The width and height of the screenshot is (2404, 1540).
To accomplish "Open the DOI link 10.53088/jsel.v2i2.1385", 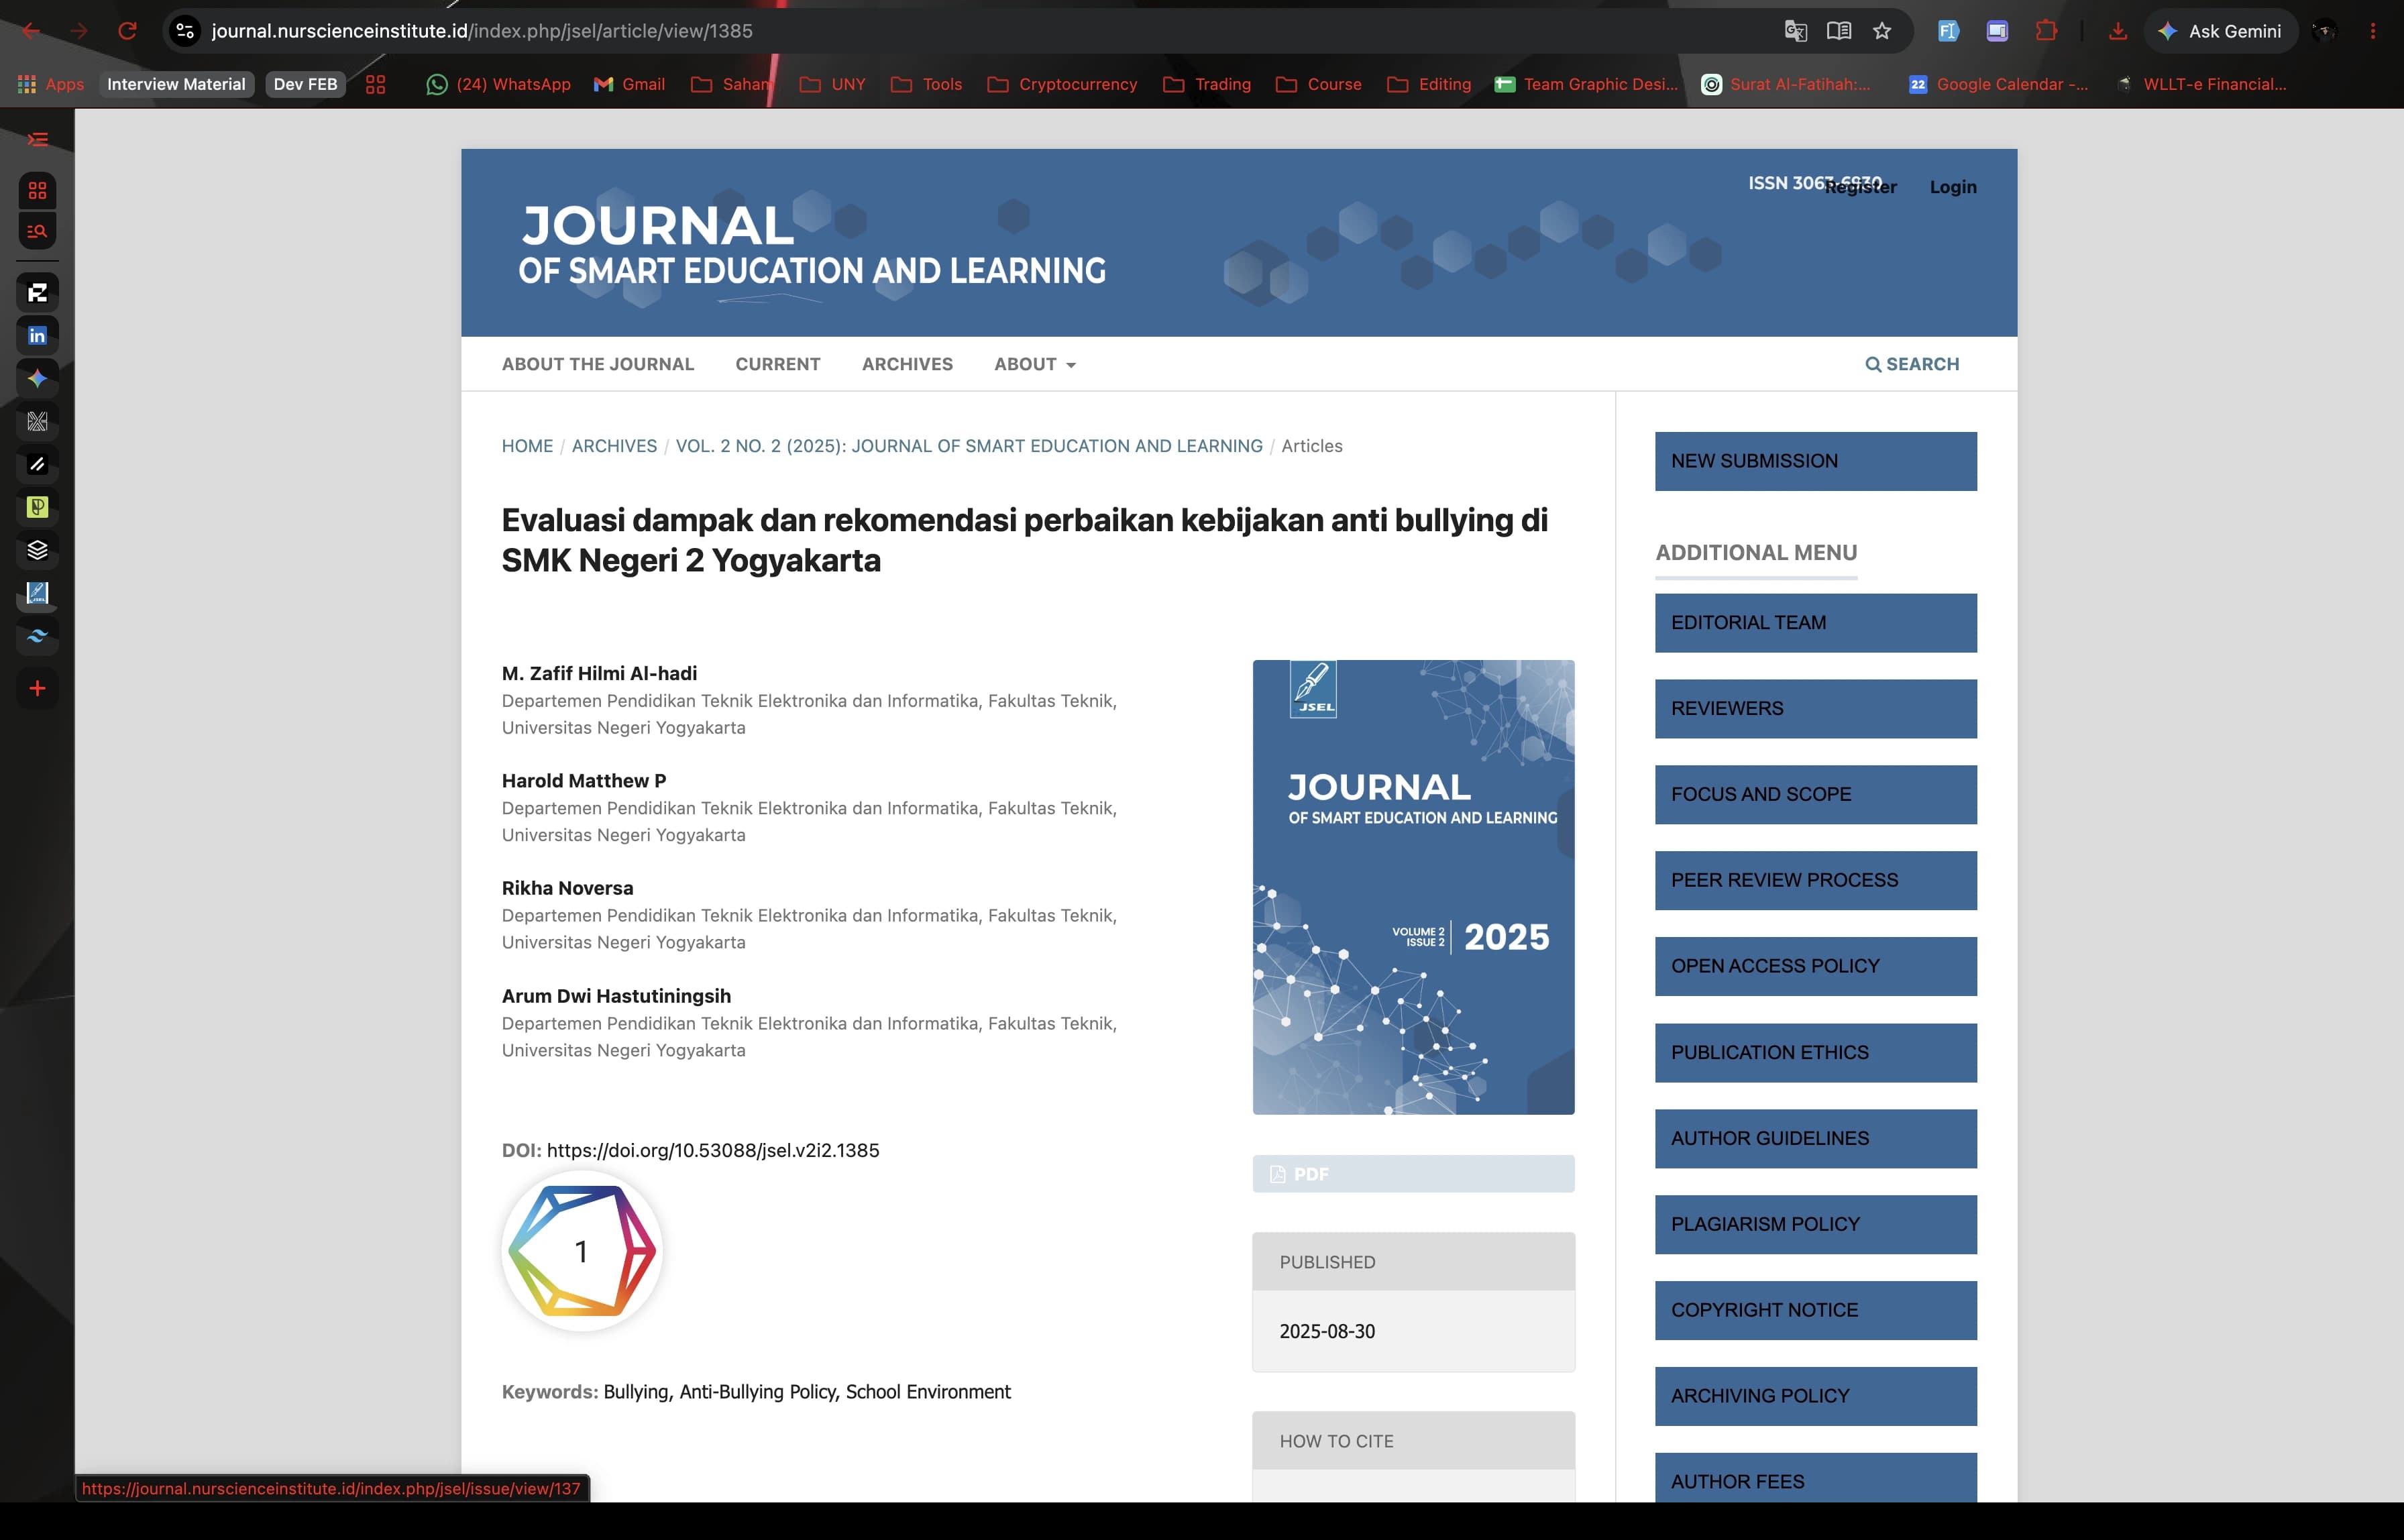I will click(x=713, y=1150).
